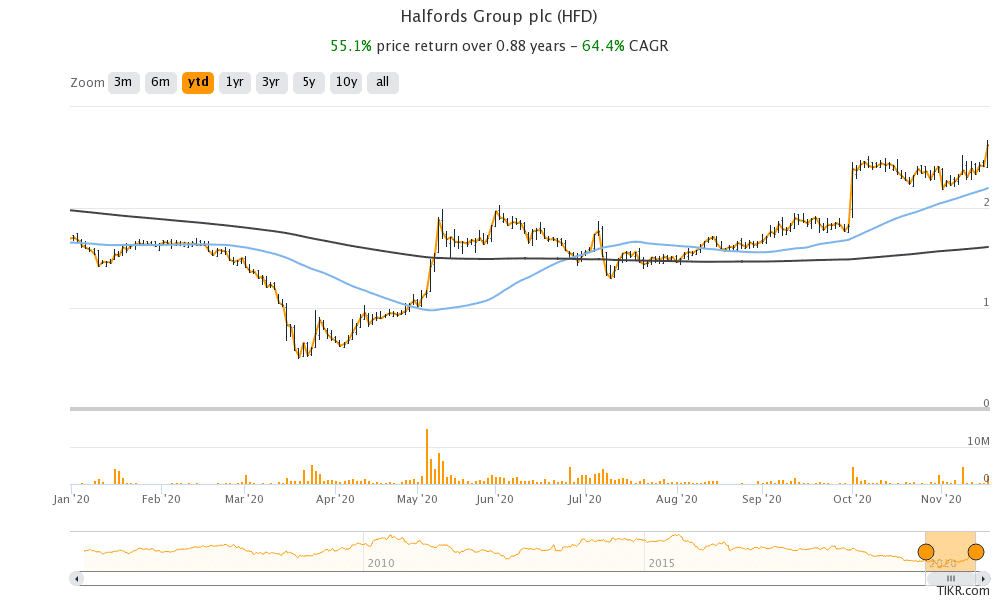Image resolution: width=1000 pixels, height=600 pixels.
Task: Click the 2015 label in the navigator
Action: click(662, 564)
